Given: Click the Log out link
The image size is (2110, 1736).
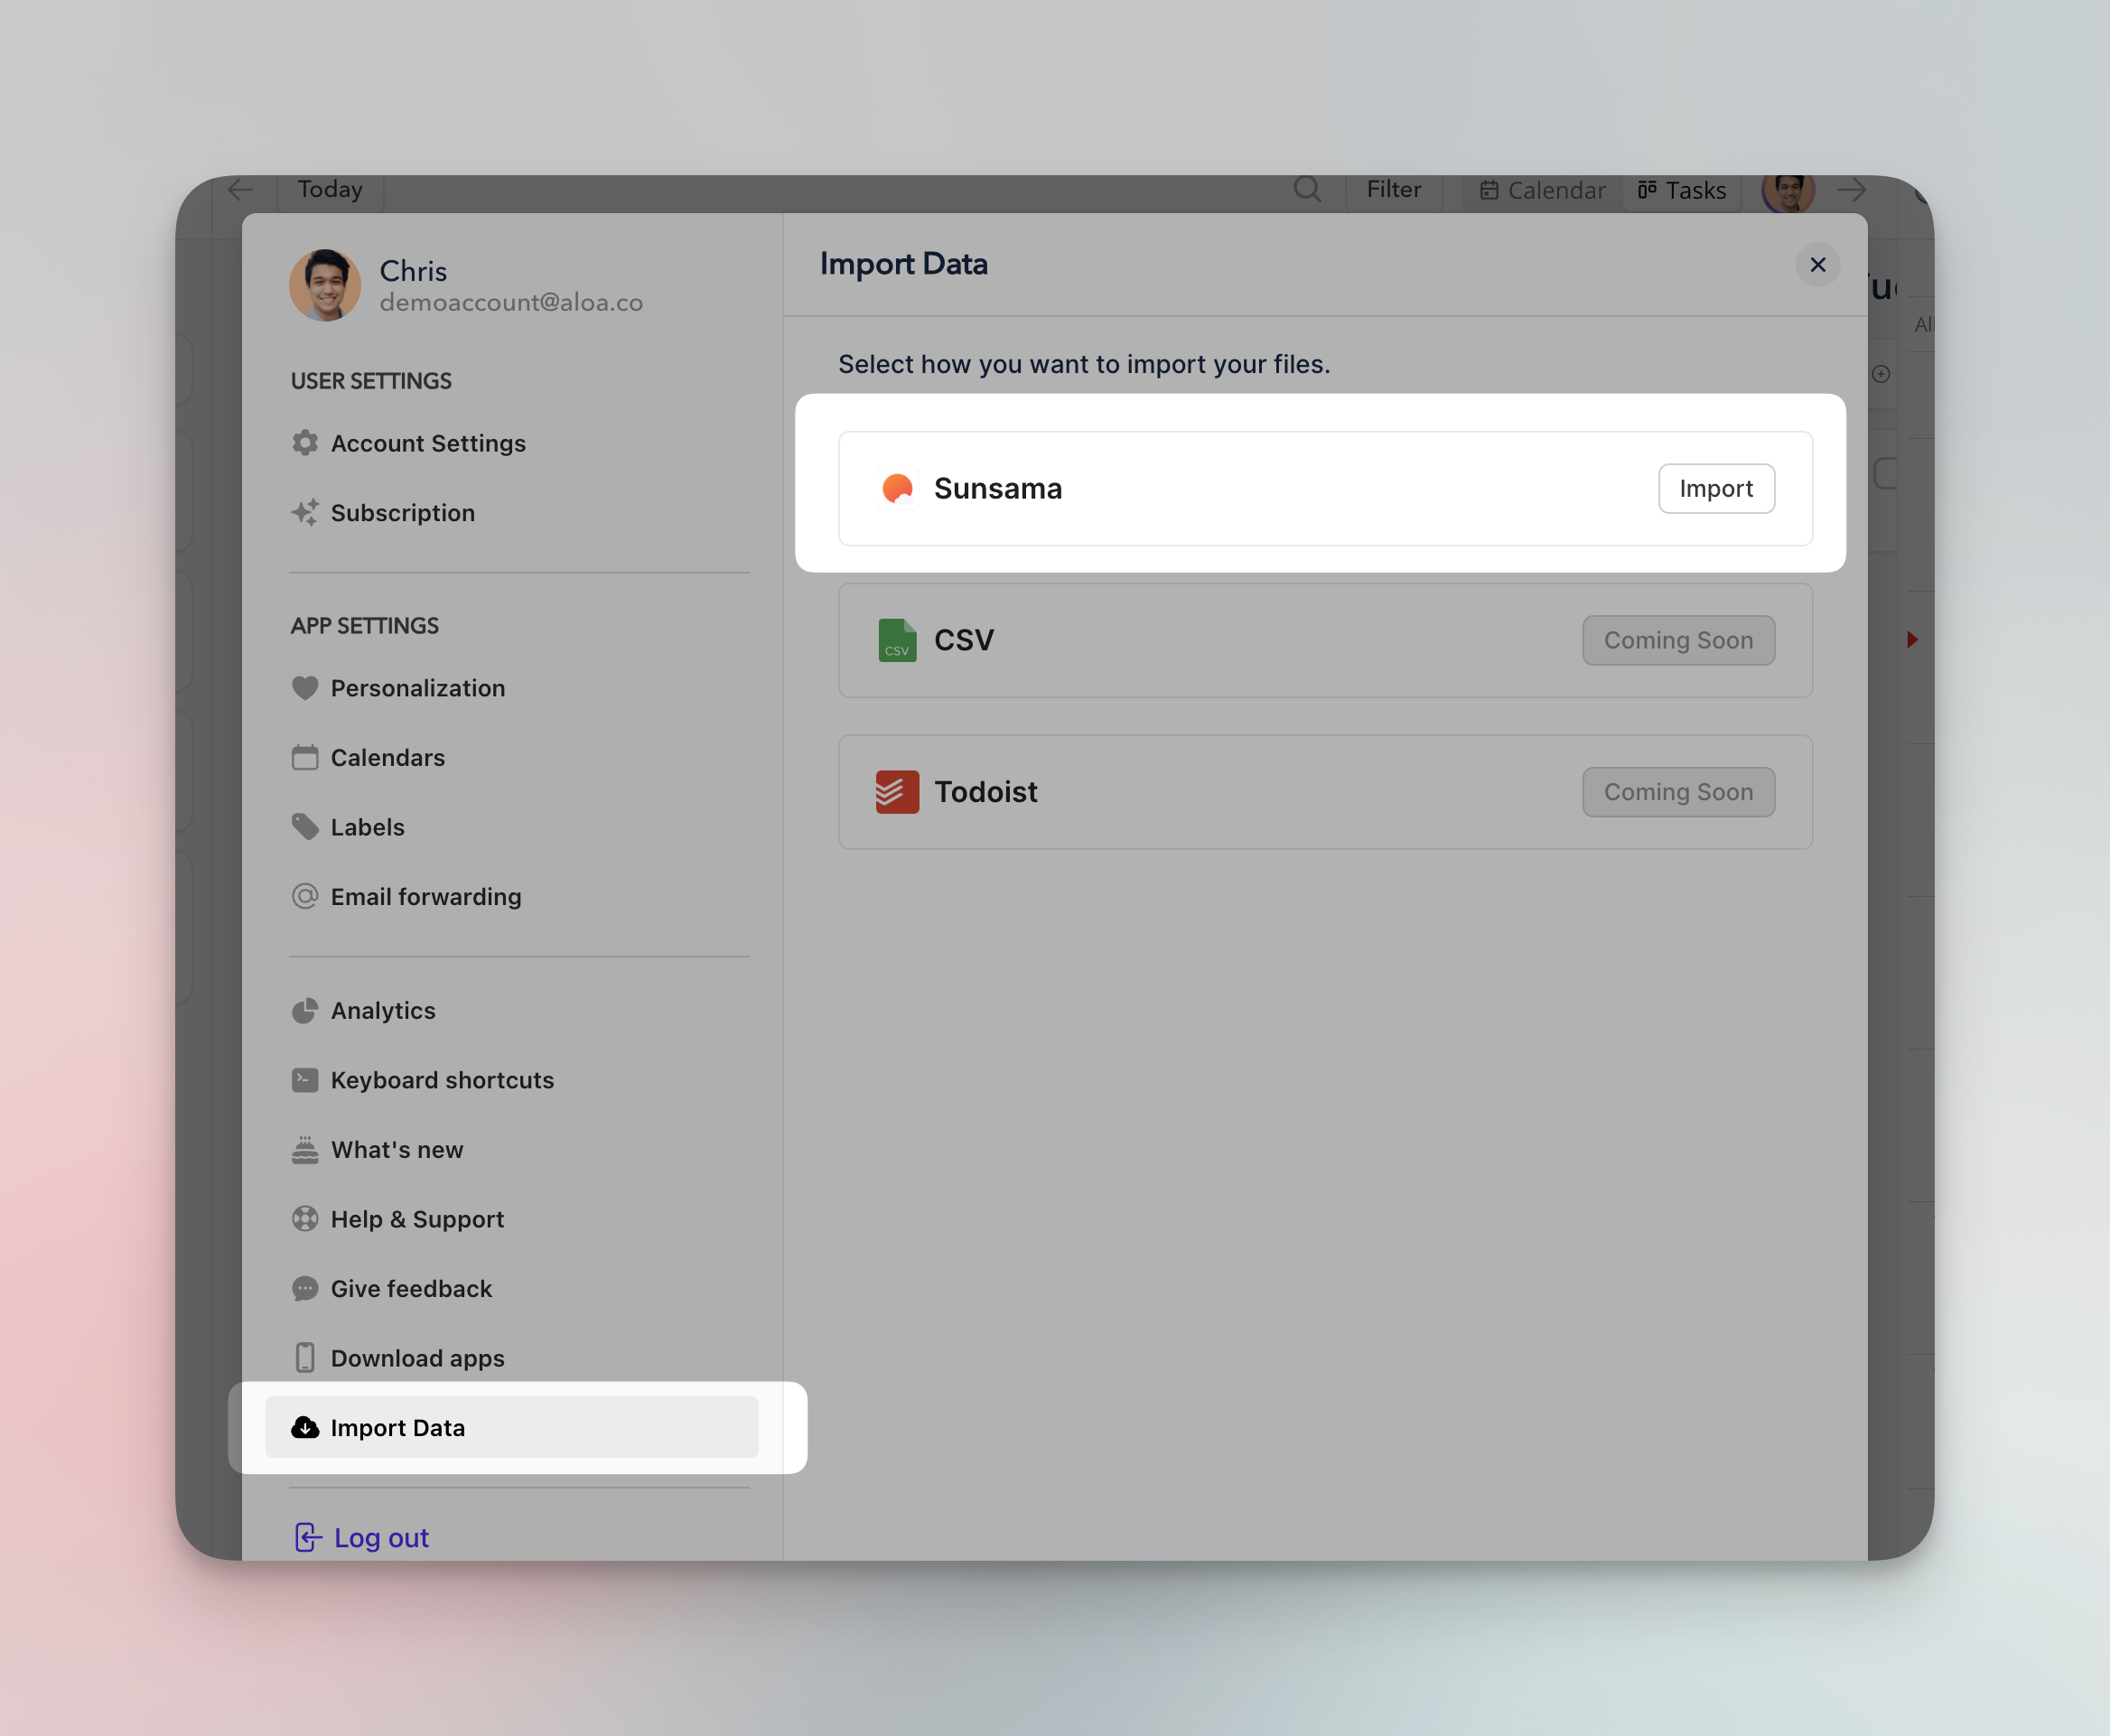Looking at the screenshot, I should coord(381,1537).
